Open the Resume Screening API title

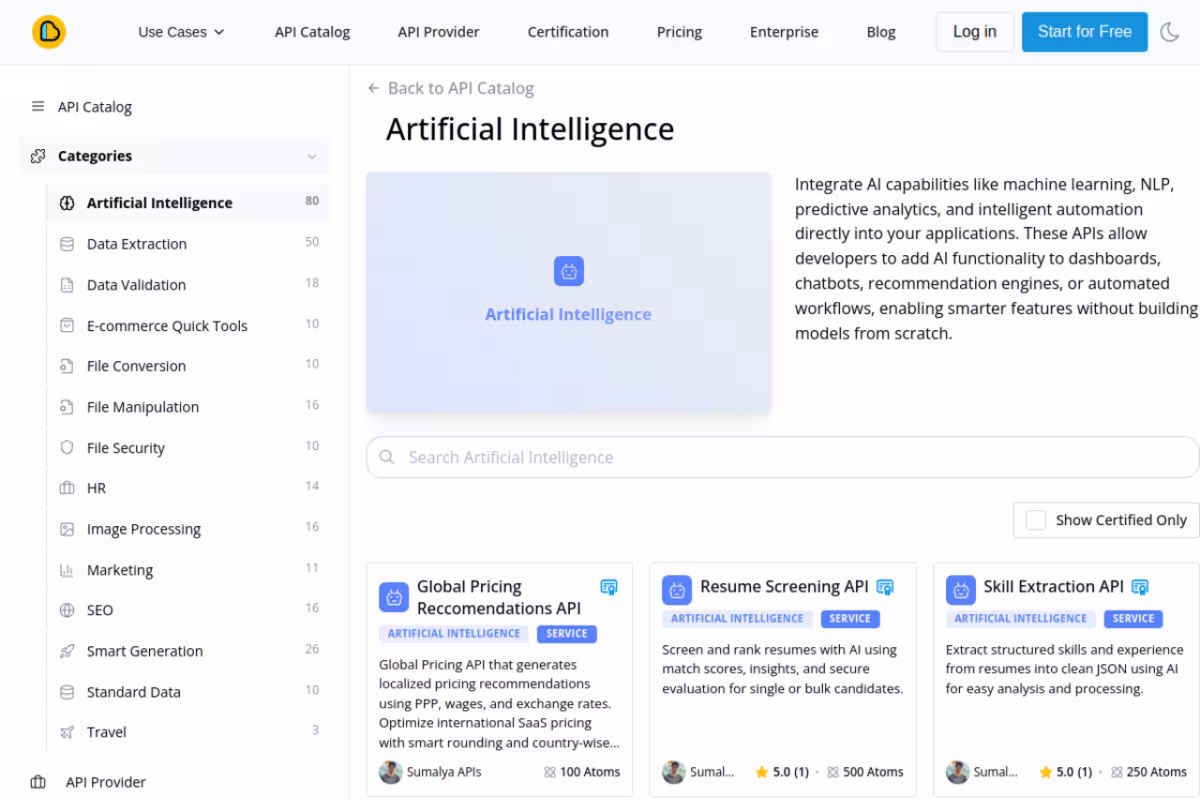784,586
